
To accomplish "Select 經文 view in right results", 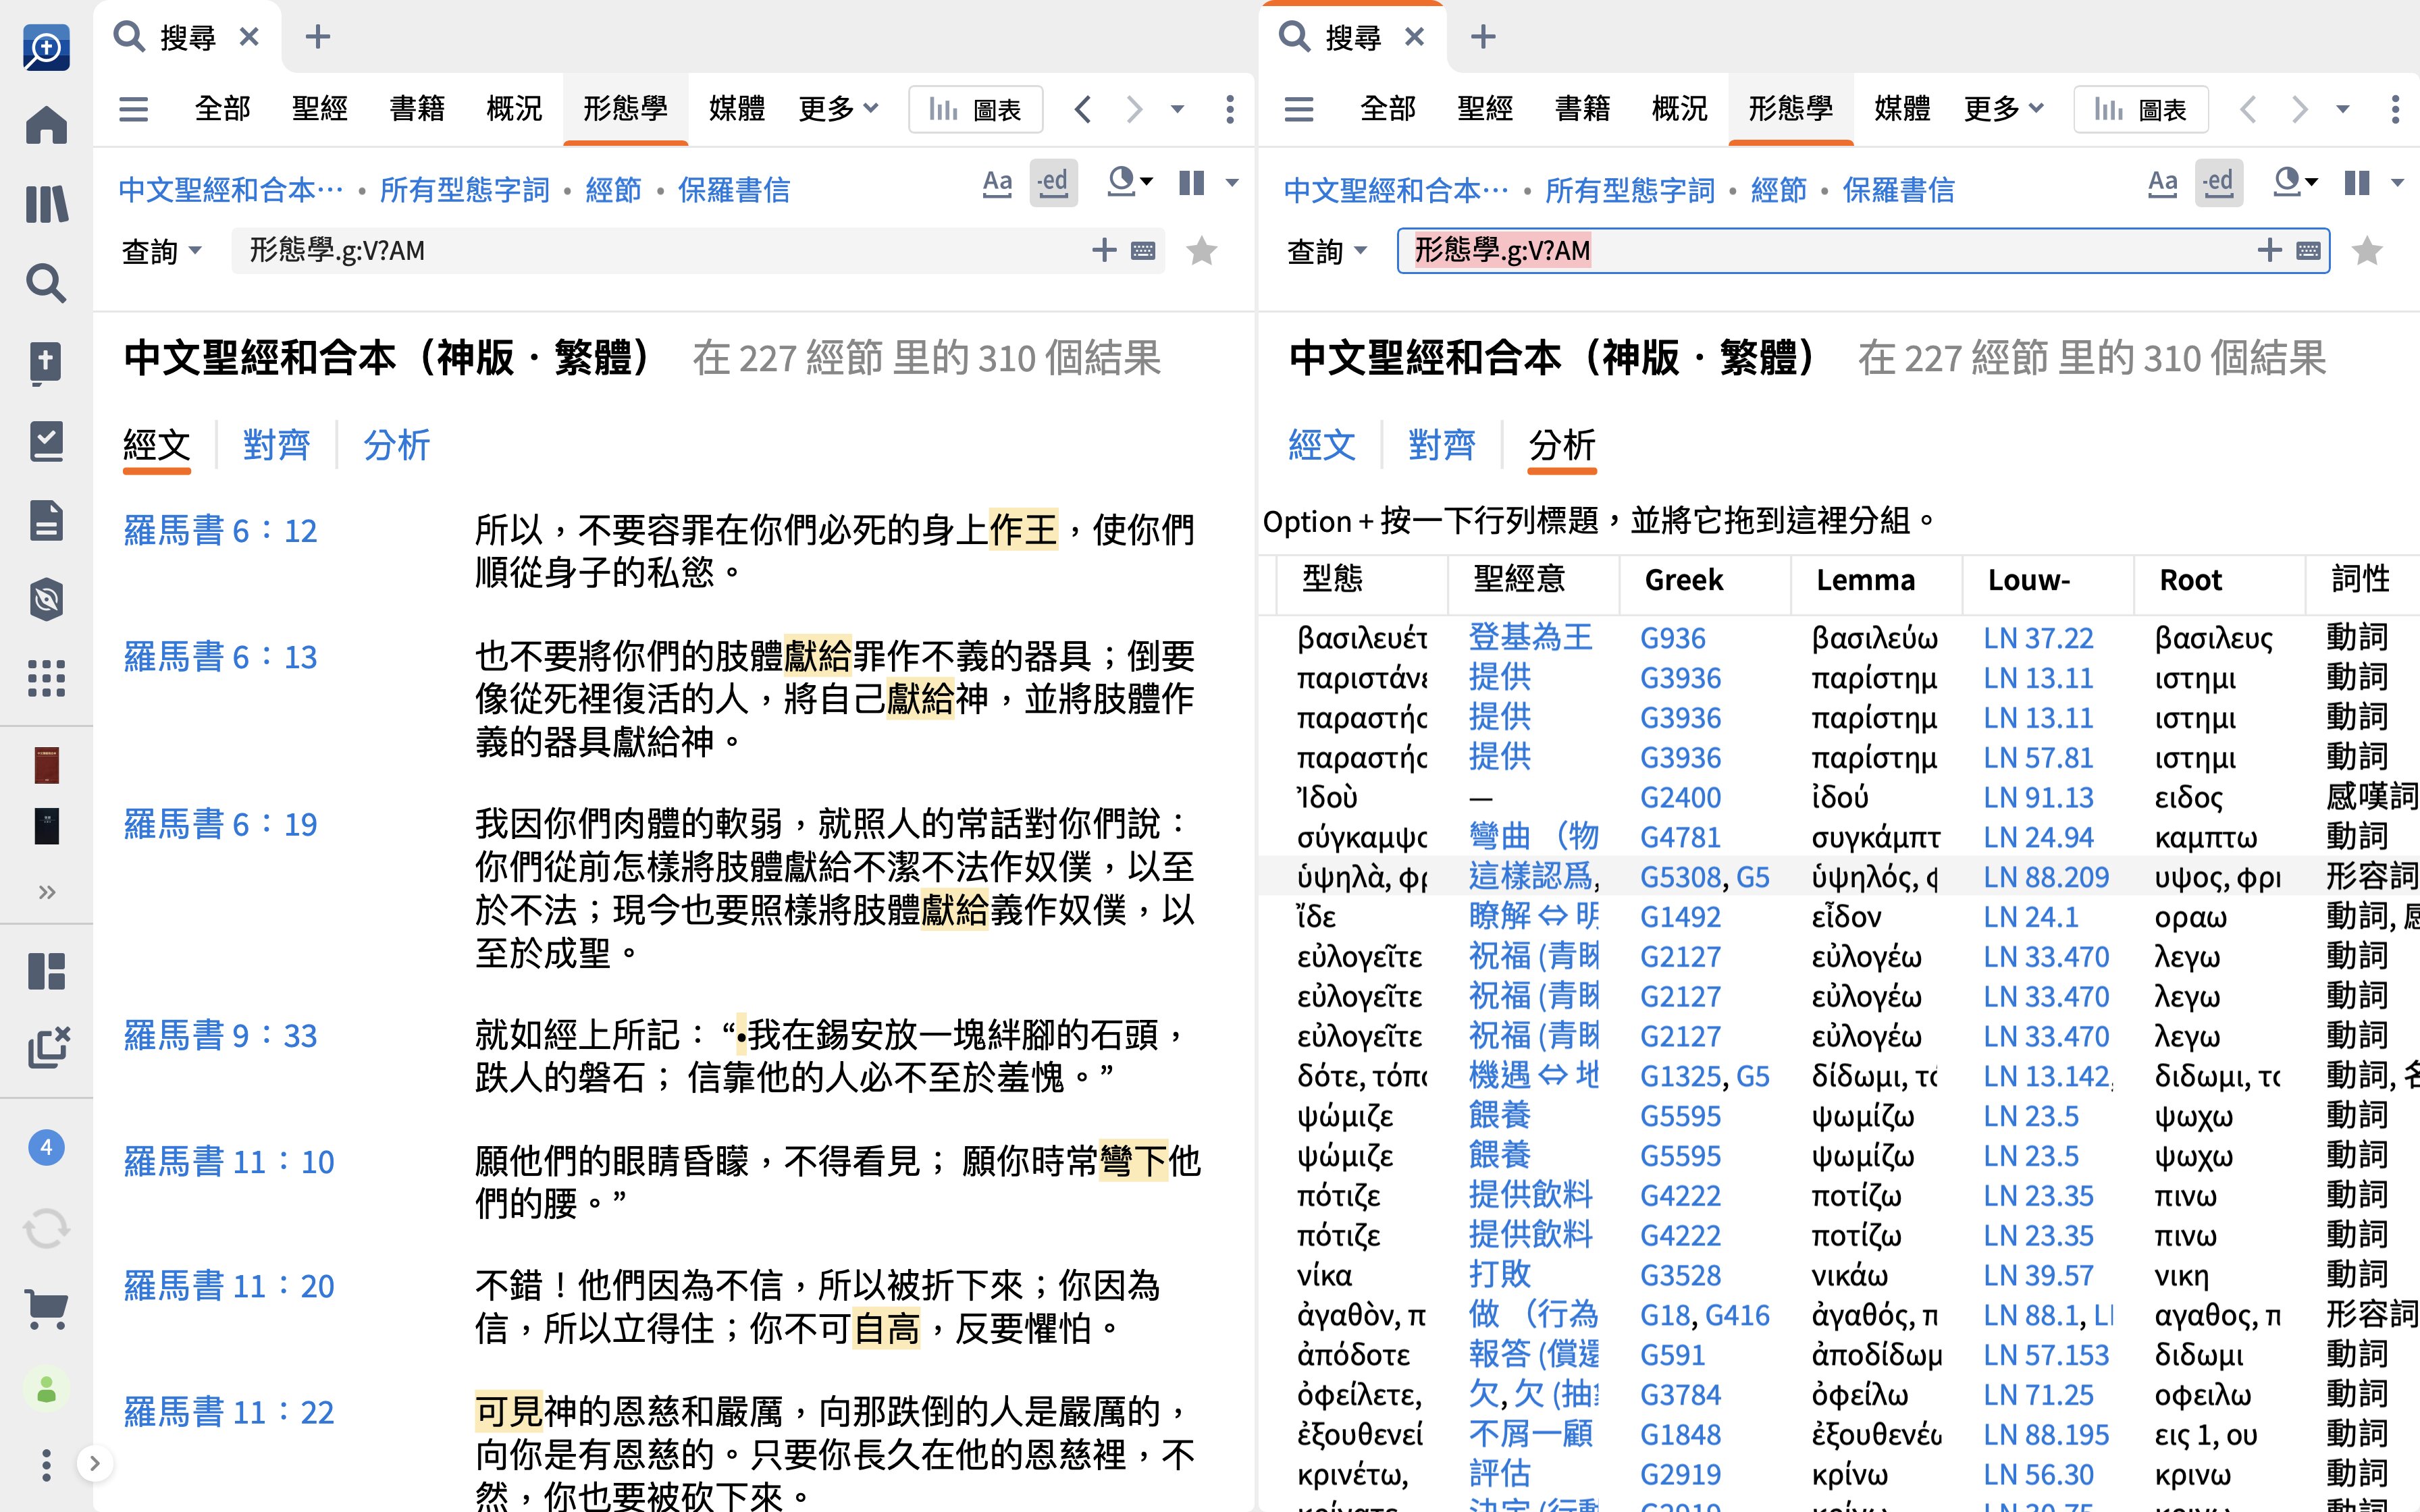I will [x=1322, y=445].
